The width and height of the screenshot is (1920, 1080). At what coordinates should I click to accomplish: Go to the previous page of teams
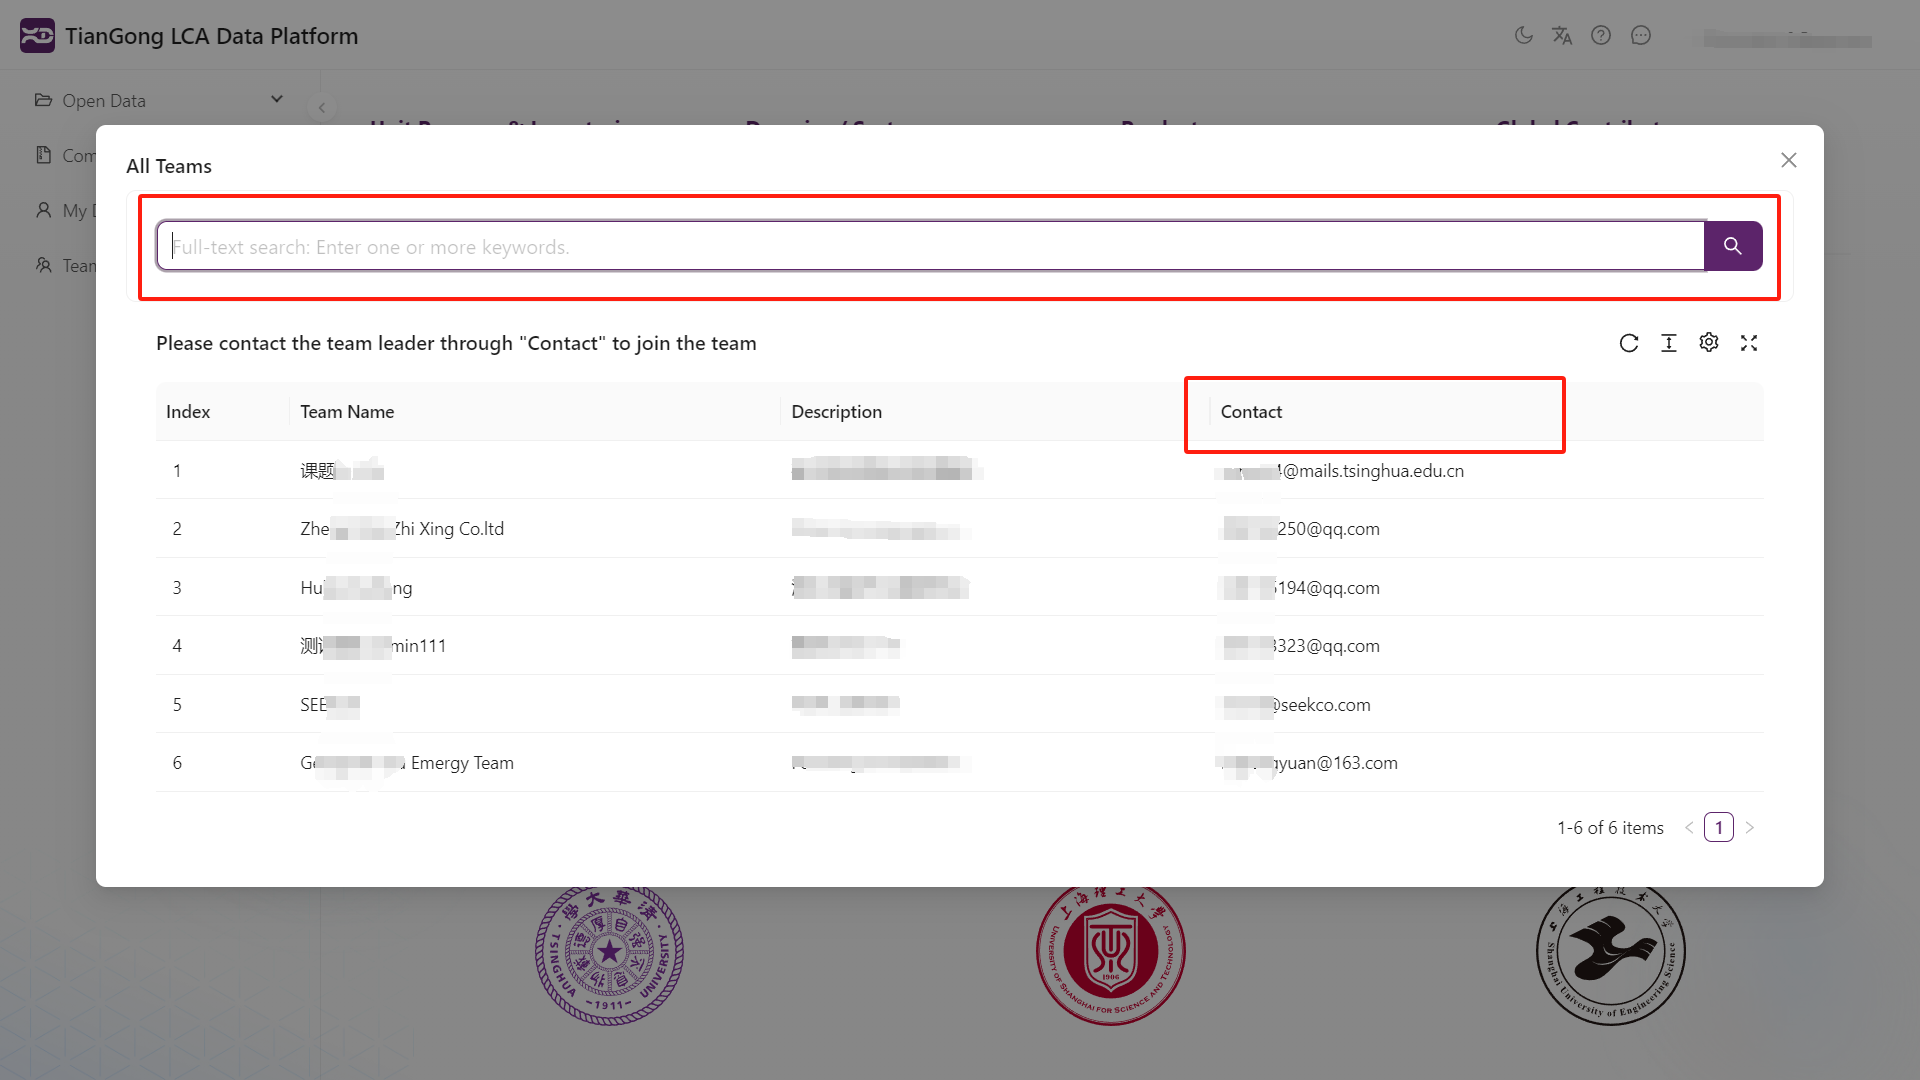tap(1689, 827)
